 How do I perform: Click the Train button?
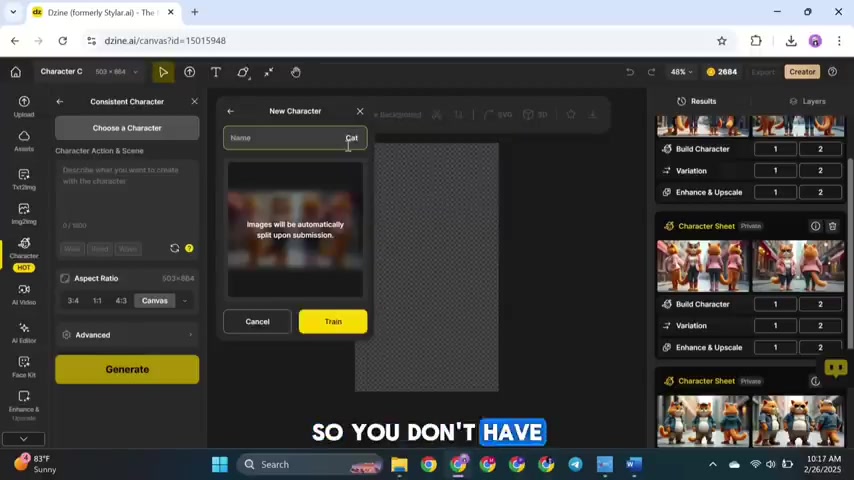pyautogui.click(x=333, y=321)
